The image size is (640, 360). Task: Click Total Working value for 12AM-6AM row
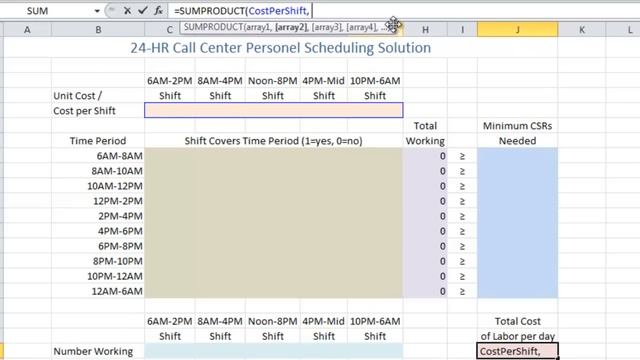(x=425, y=291)
